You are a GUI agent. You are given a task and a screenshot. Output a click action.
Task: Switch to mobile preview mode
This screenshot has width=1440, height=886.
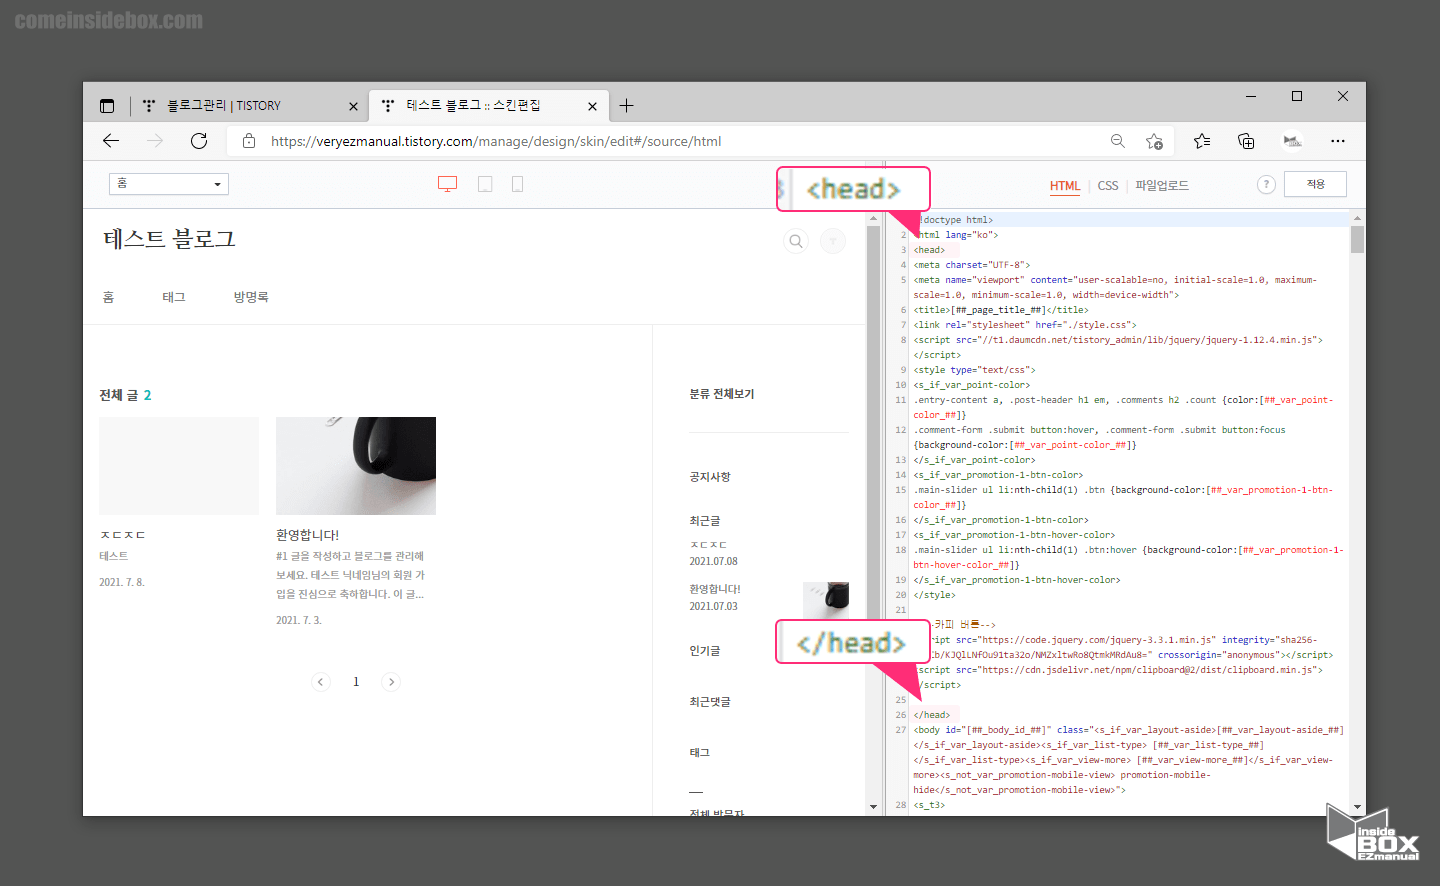click(517, 184)
